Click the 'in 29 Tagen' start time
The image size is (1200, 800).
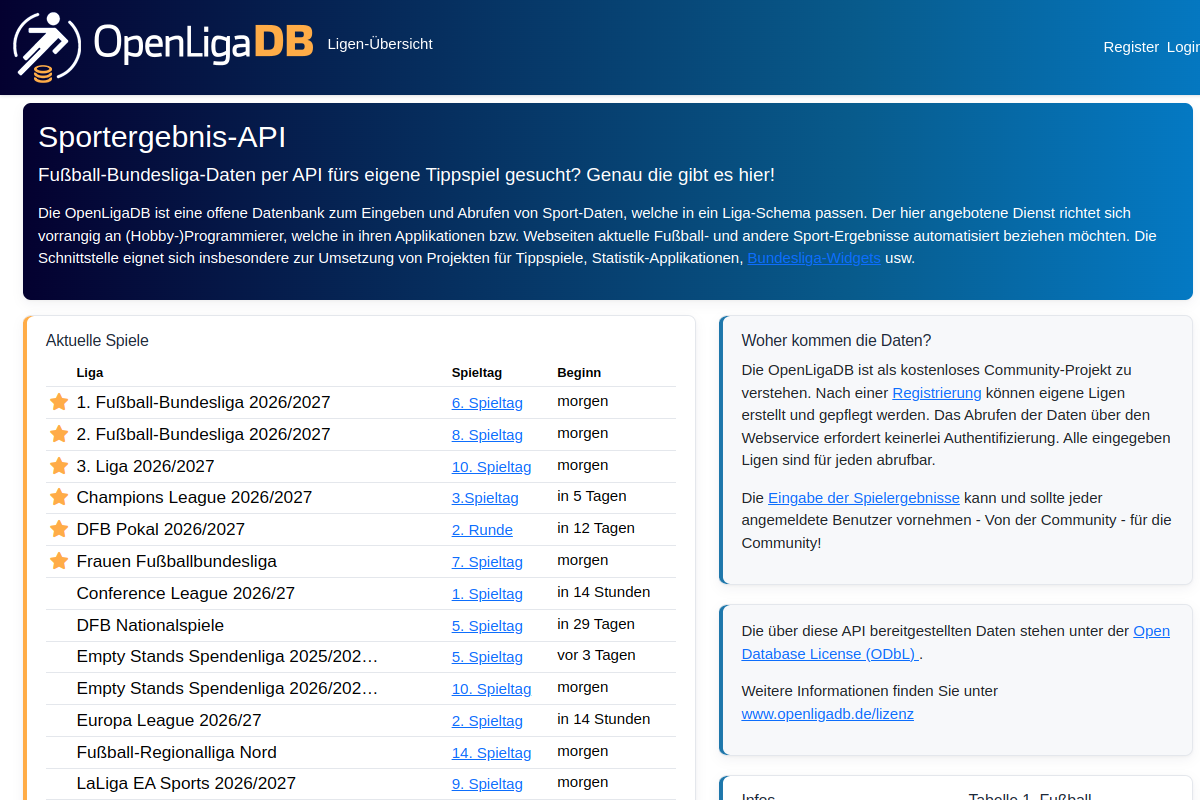pos(596,624)
